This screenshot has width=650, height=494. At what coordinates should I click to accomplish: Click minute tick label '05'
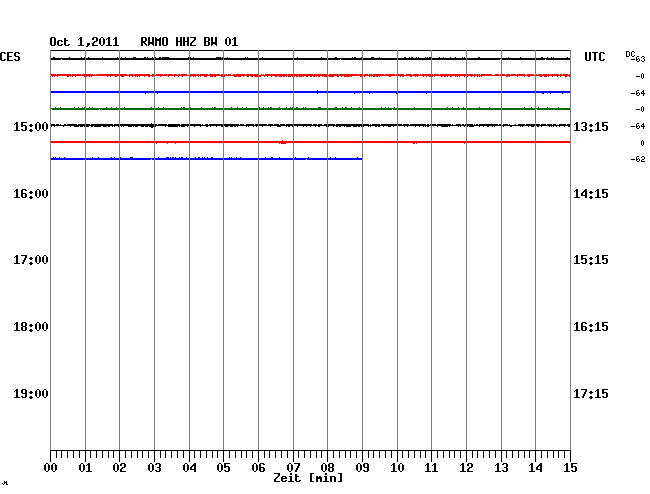[223, 468]
